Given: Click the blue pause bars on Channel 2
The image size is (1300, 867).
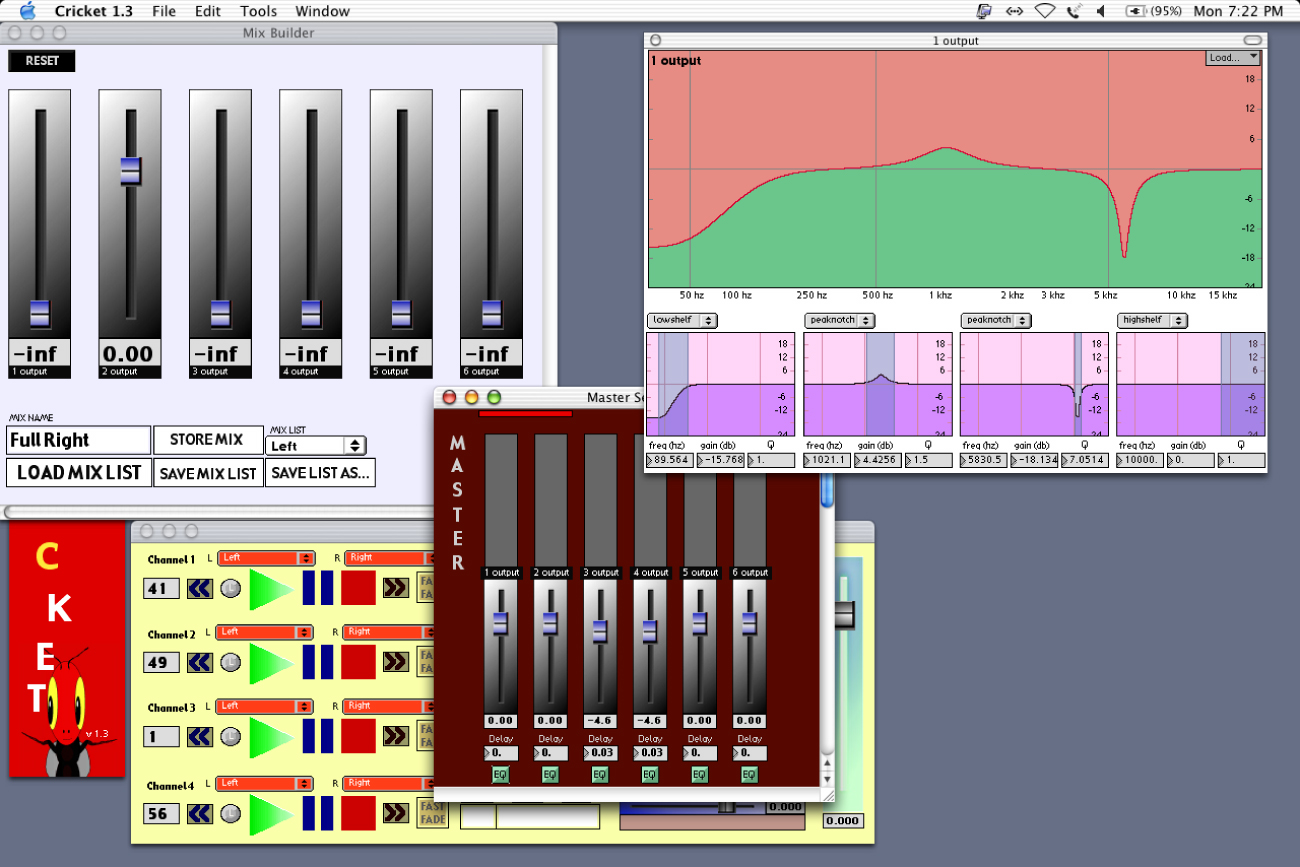Looking at the screenshot, I should tap(317, 662).
